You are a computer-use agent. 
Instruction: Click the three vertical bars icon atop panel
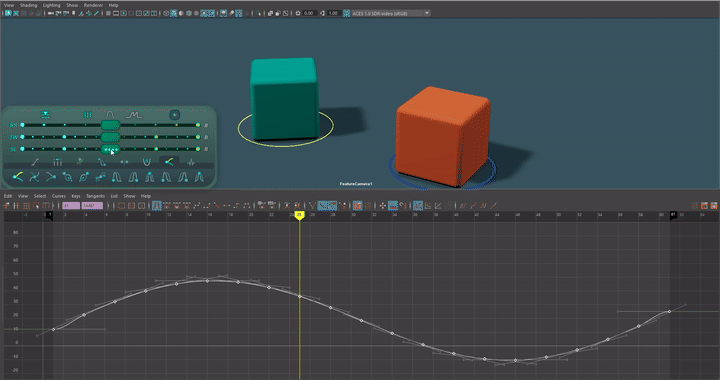click(87, 115)
